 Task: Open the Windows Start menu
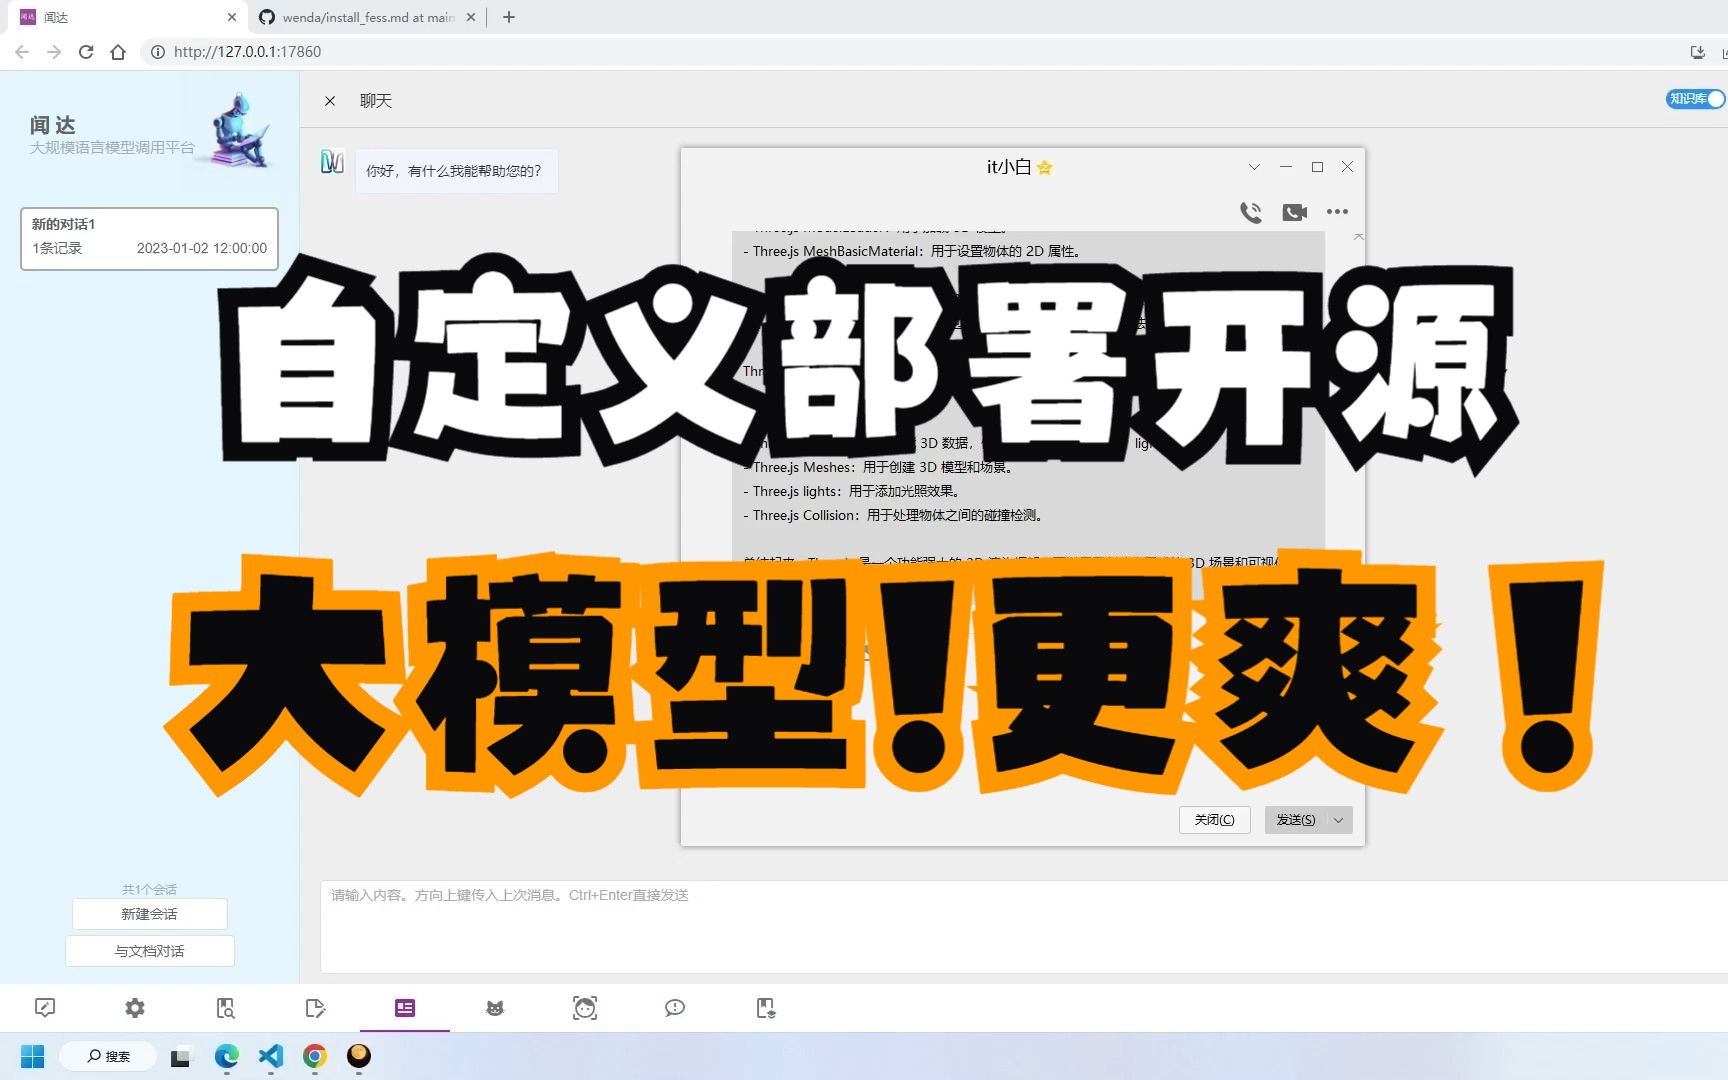tap(32, 1056)
